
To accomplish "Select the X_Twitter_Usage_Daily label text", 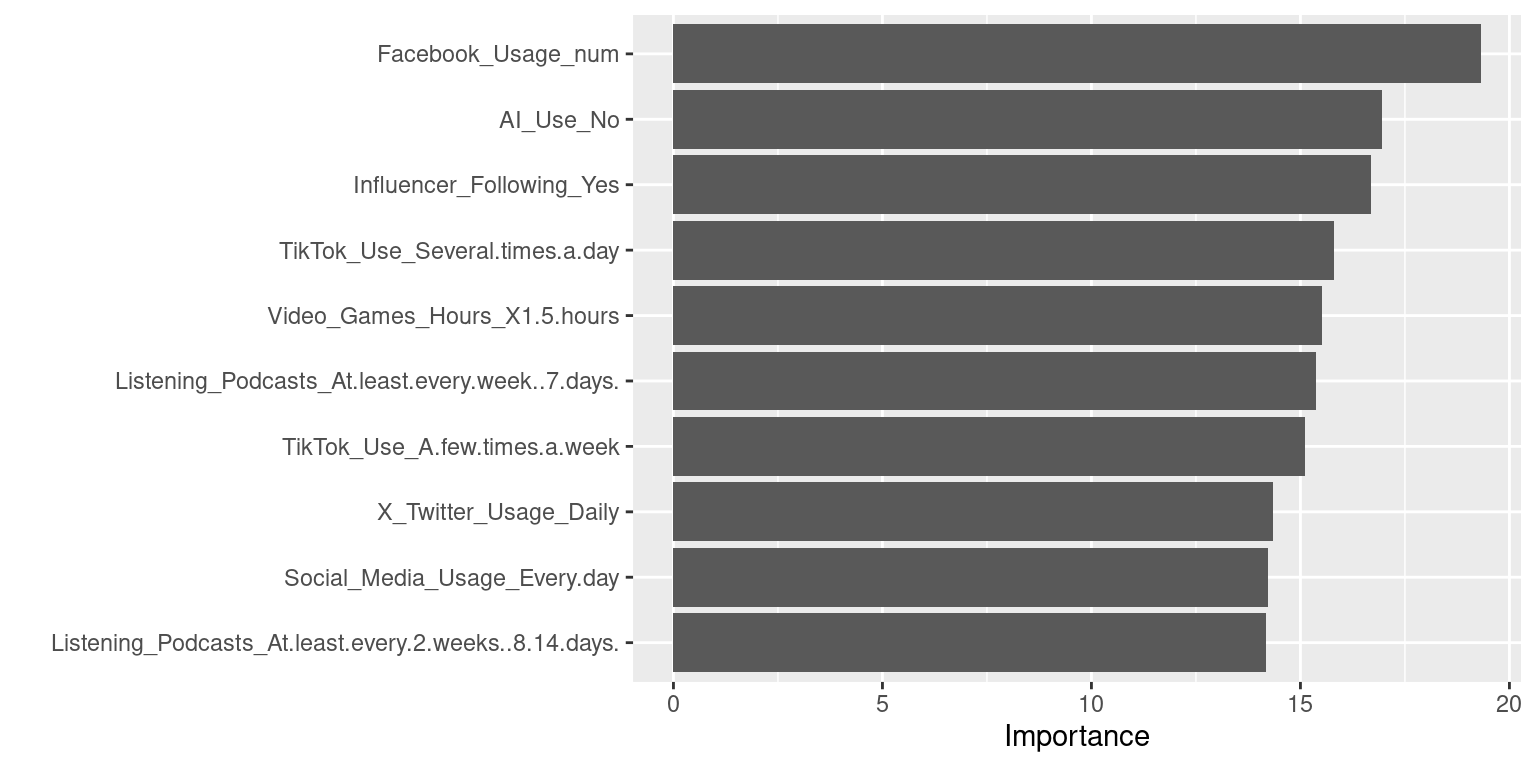I will click(498, 512).
